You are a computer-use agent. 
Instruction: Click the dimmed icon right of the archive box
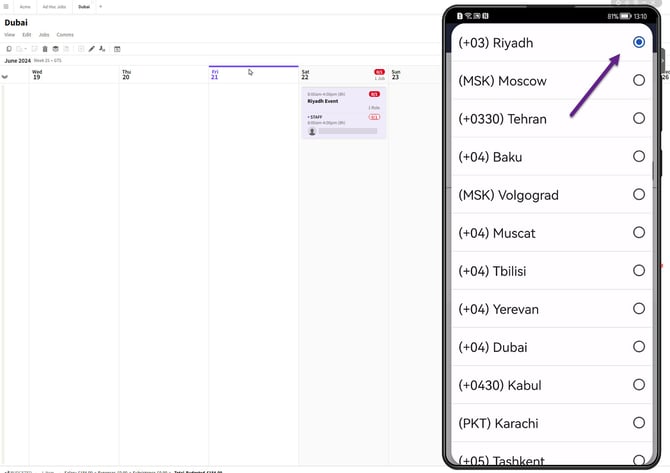point(66,49)
